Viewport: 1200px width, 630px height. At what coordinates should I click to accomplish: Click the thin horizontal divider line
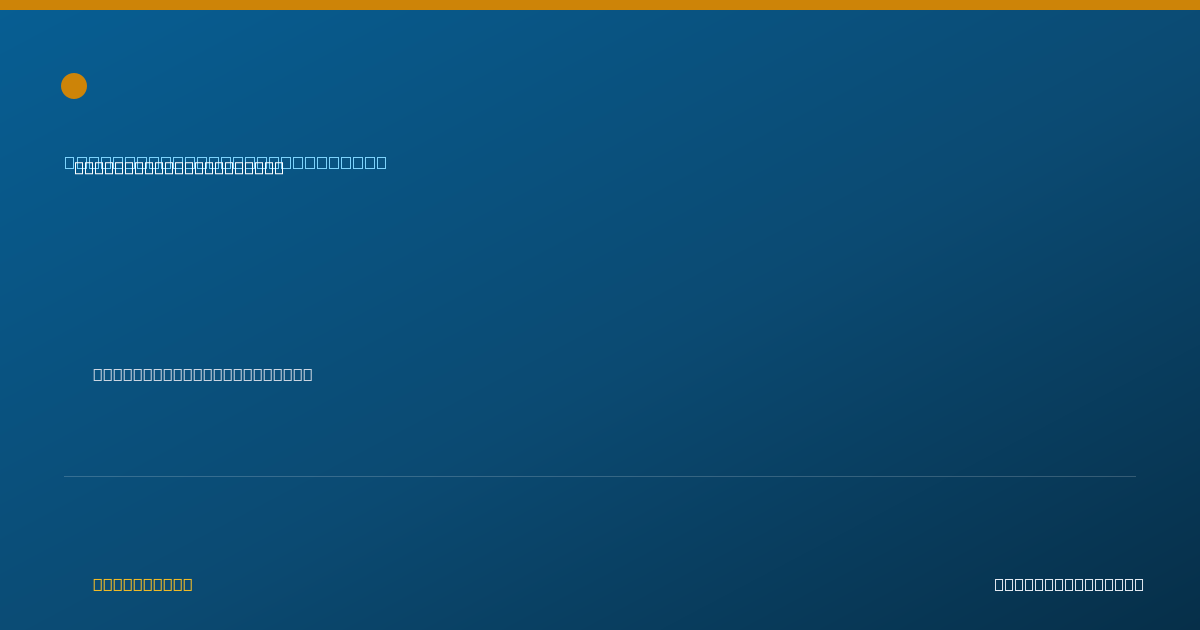600,476
